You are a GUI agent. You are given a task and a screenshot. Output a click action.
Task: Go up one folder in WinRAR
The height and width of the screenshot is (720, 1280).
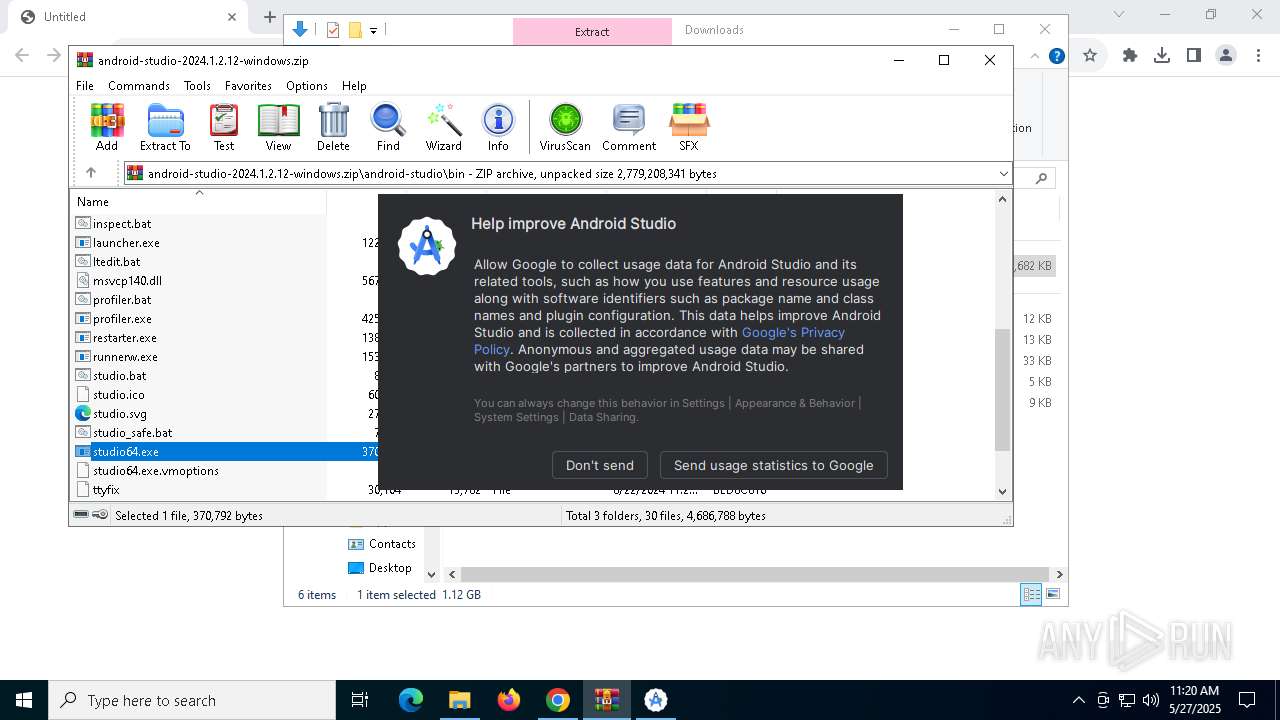pyautogui.click(x=91, y=173)
